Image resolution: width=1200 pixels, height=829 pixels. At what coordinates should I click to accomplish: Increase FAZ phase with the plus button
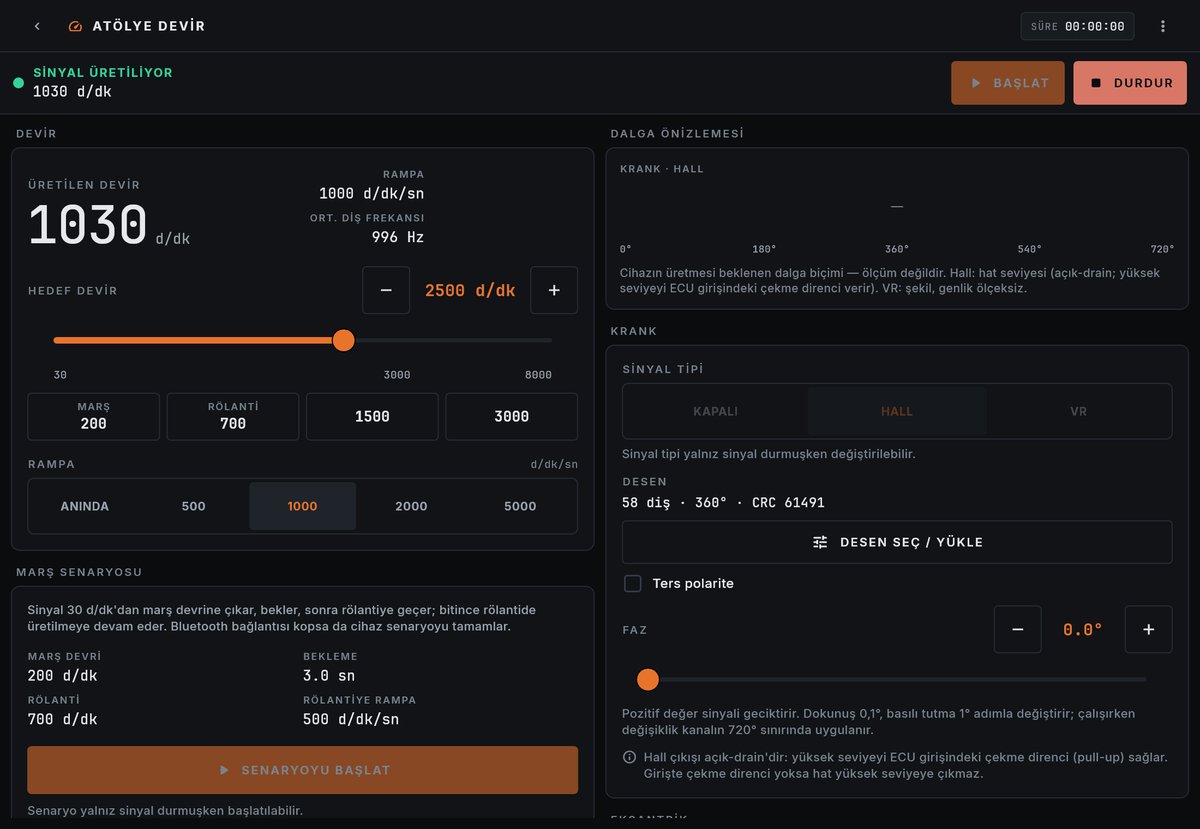point(1149,629)
